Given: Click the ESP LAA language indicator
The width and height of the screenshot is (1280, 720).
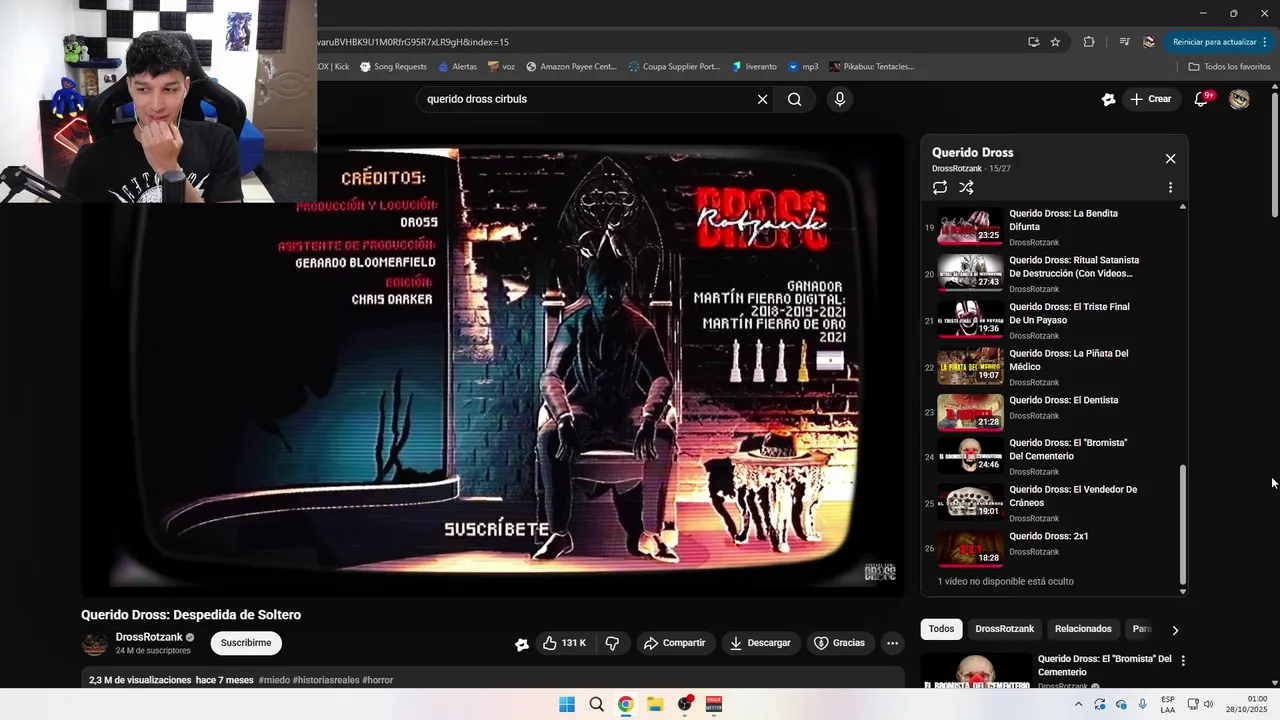Looking at the screenshot, I should (1168, 704).
